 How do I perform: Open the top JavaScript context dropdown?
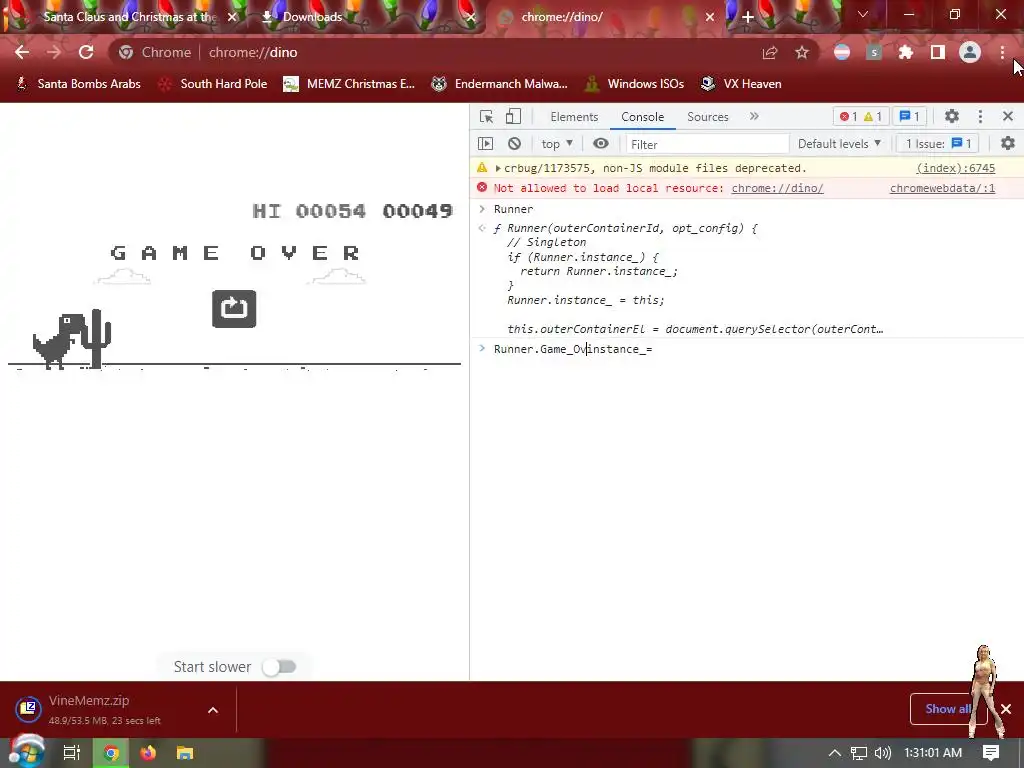coord(556,144)
